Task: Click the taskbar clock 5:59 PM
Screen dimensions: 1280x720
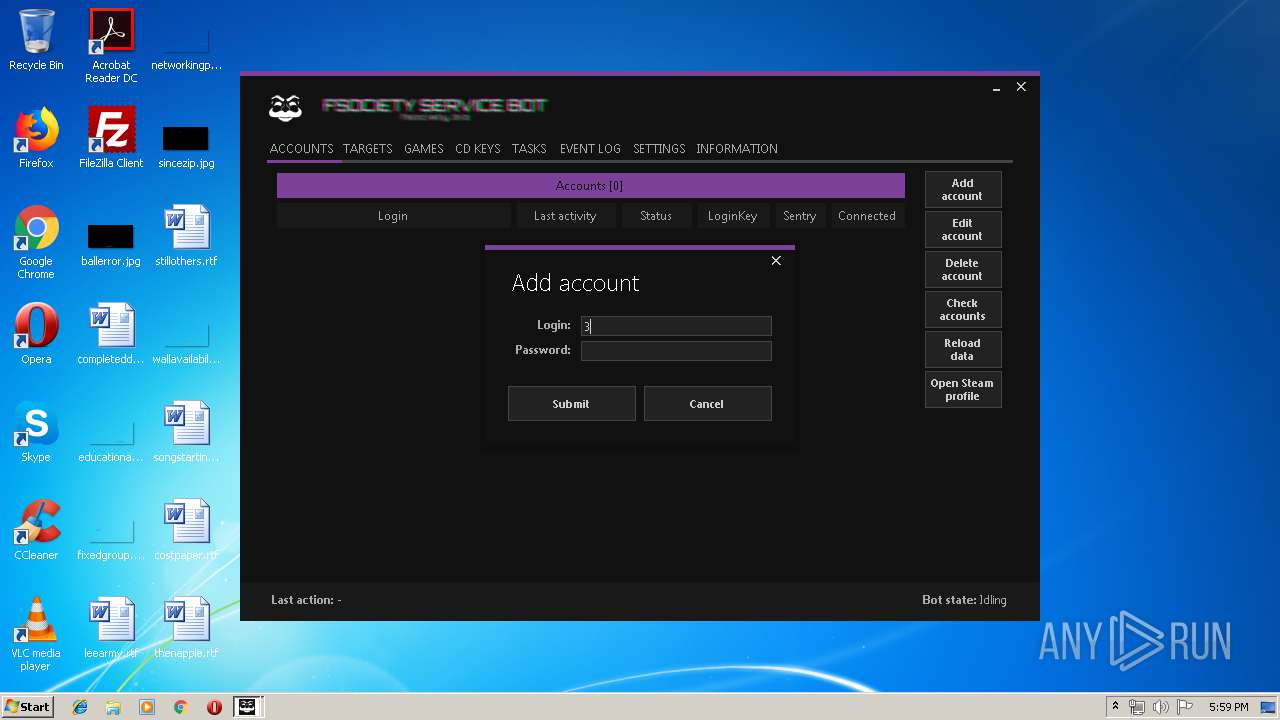Action: tap(1229, 707)
